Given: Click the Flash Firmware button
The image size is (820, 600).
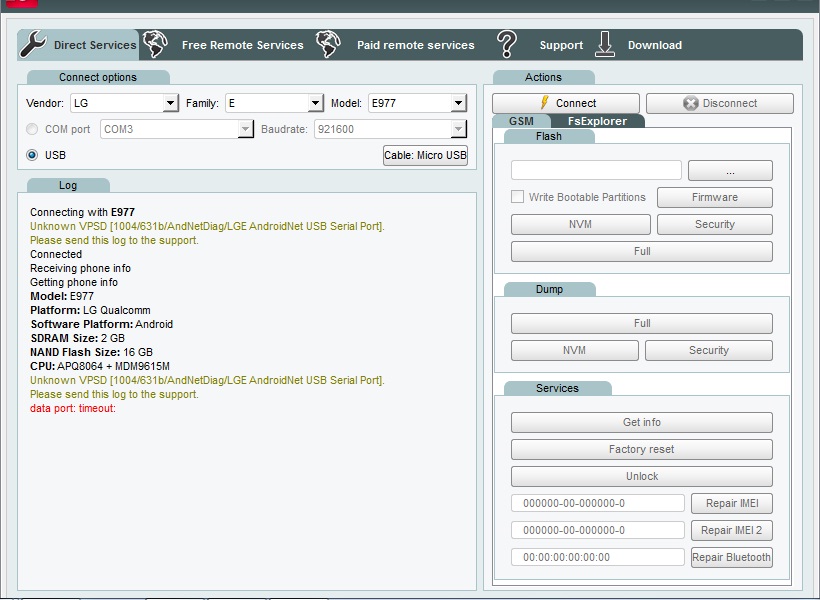Looking at the screenshot, I should tap(714, 197).
